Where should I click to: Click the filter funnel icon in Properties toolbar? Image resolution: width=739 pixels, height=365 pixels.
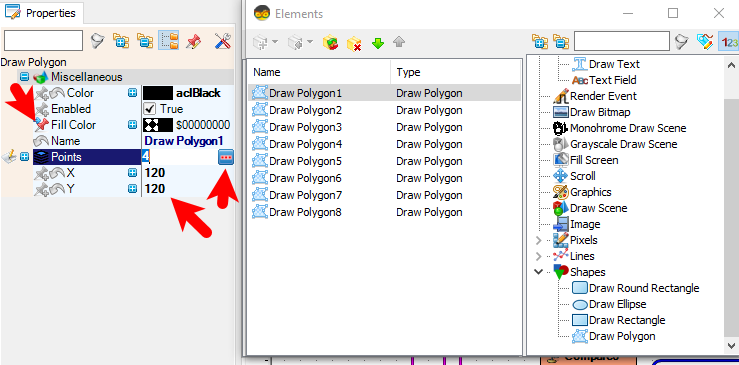pyautogui.click(x=97, y=41)
